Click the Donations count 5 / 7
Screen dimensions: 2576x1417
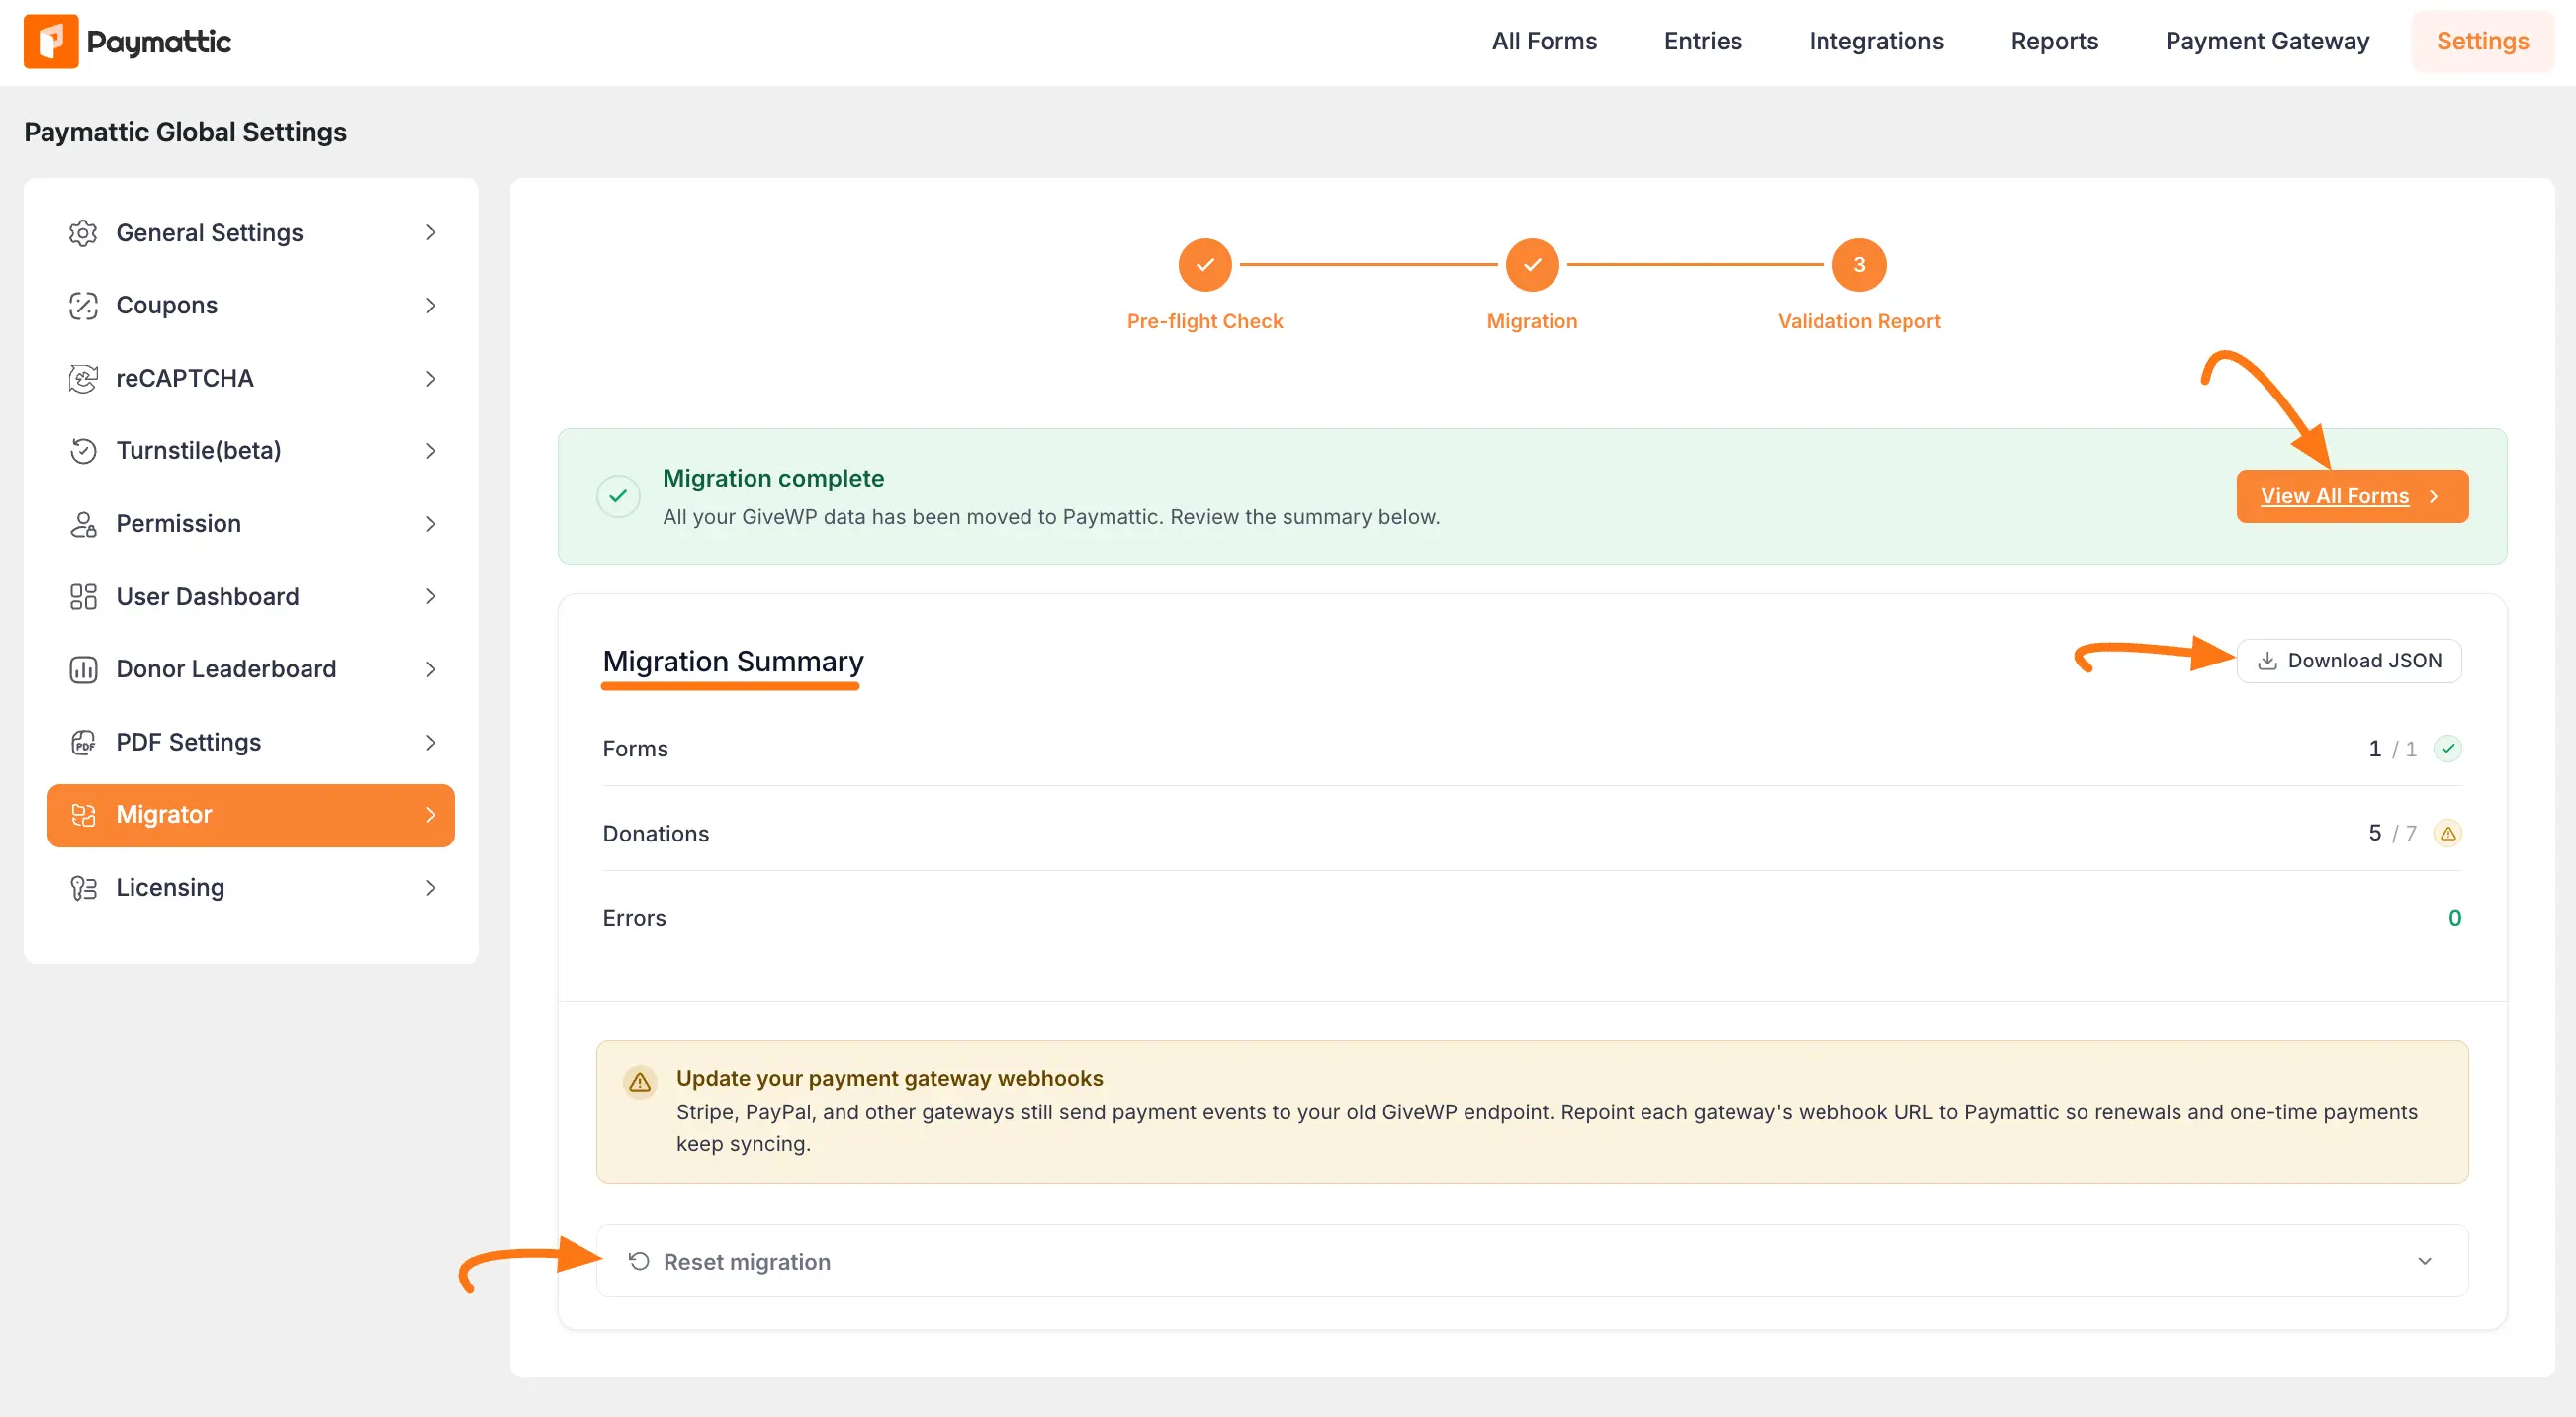pyautogui.click(x=2392, y=833)
